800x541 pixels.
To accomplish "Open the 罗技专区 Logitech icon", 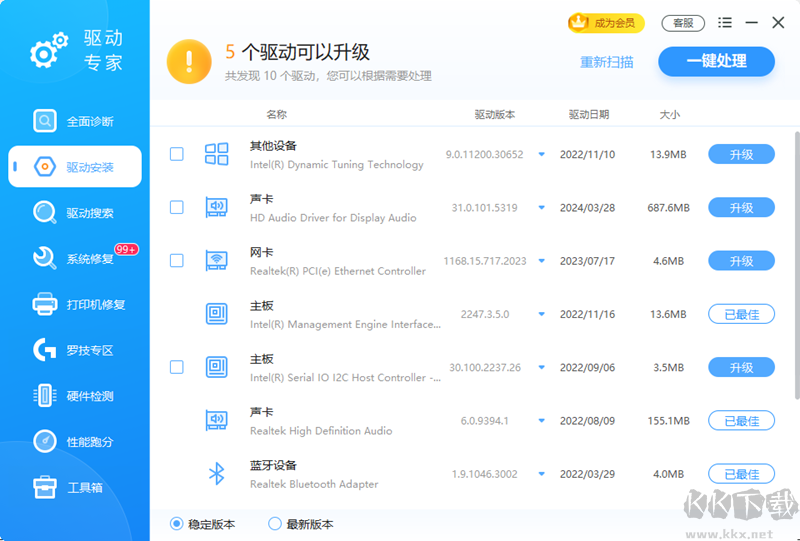I will tap(45, 350).
